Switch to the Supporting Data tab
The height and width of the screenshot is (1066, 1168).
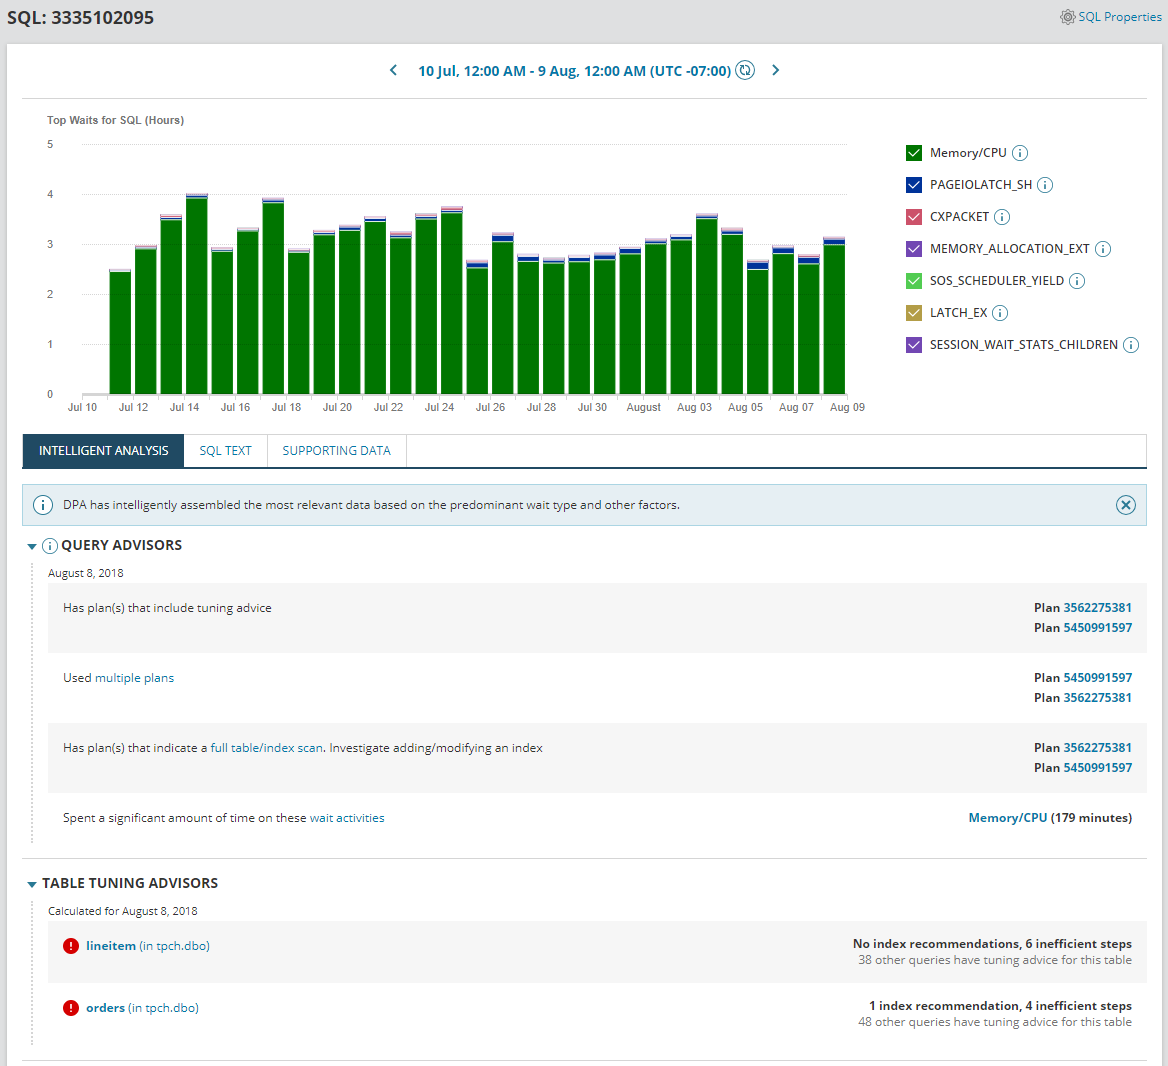pos(336,451)
